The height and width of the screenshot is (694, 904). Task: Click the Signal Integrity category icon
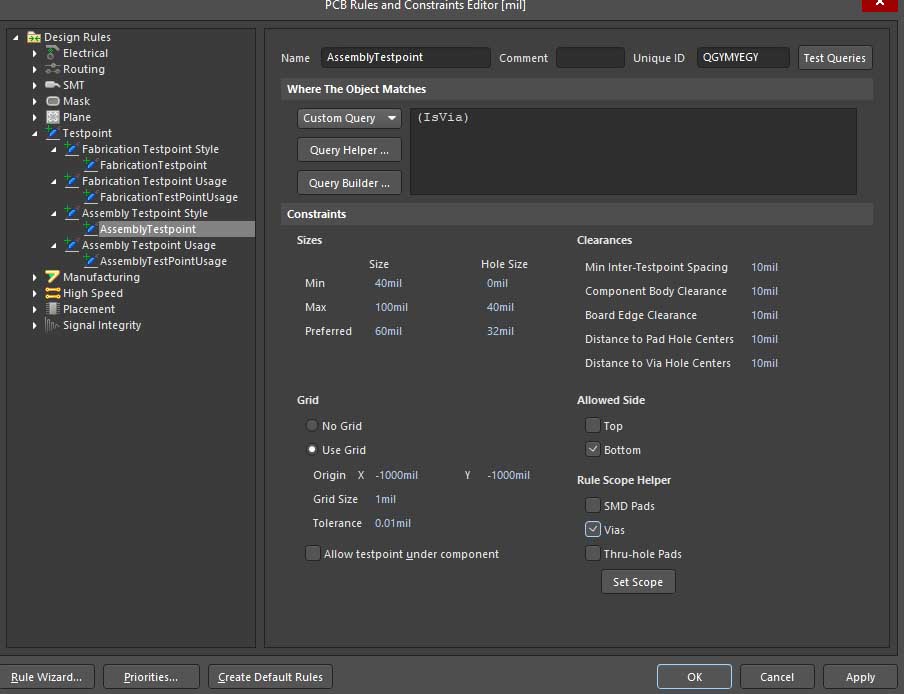pyautogui.click(x=53, y=325)
